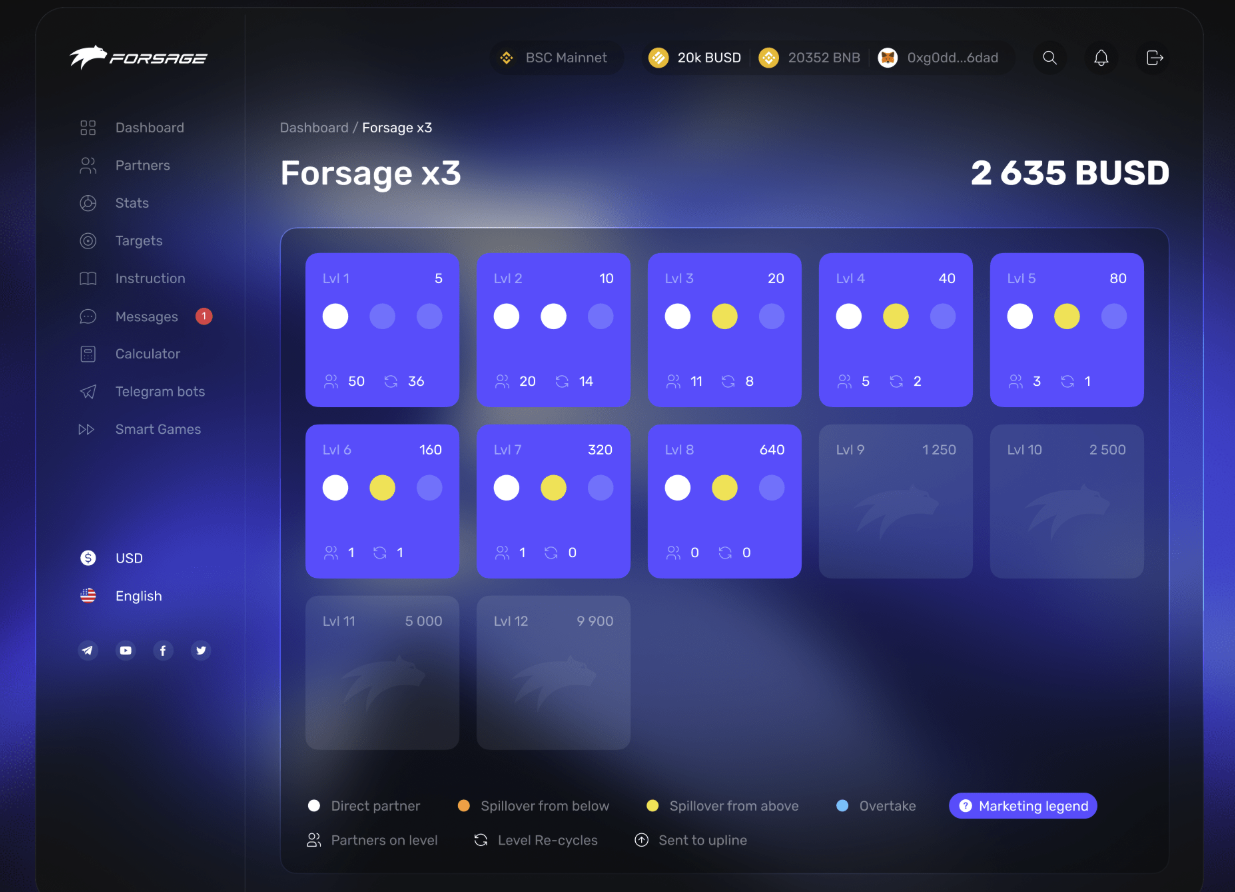Click the Smart Games icon

(x=87, y=429)
